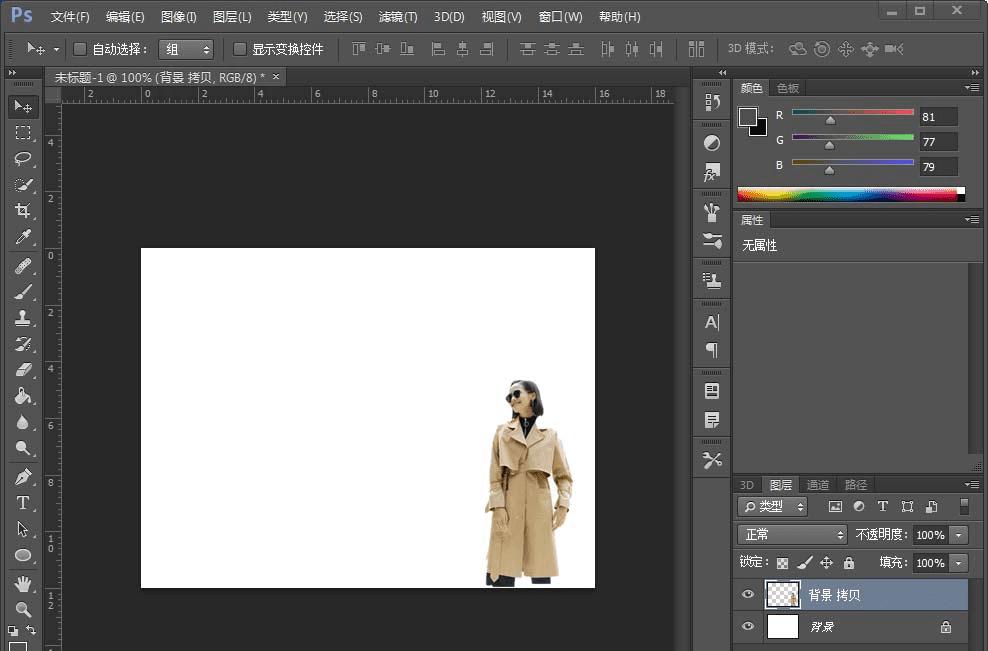Switch to the 通道 tab
Viewport: 988px width, 651px height.
coord(818,485)
